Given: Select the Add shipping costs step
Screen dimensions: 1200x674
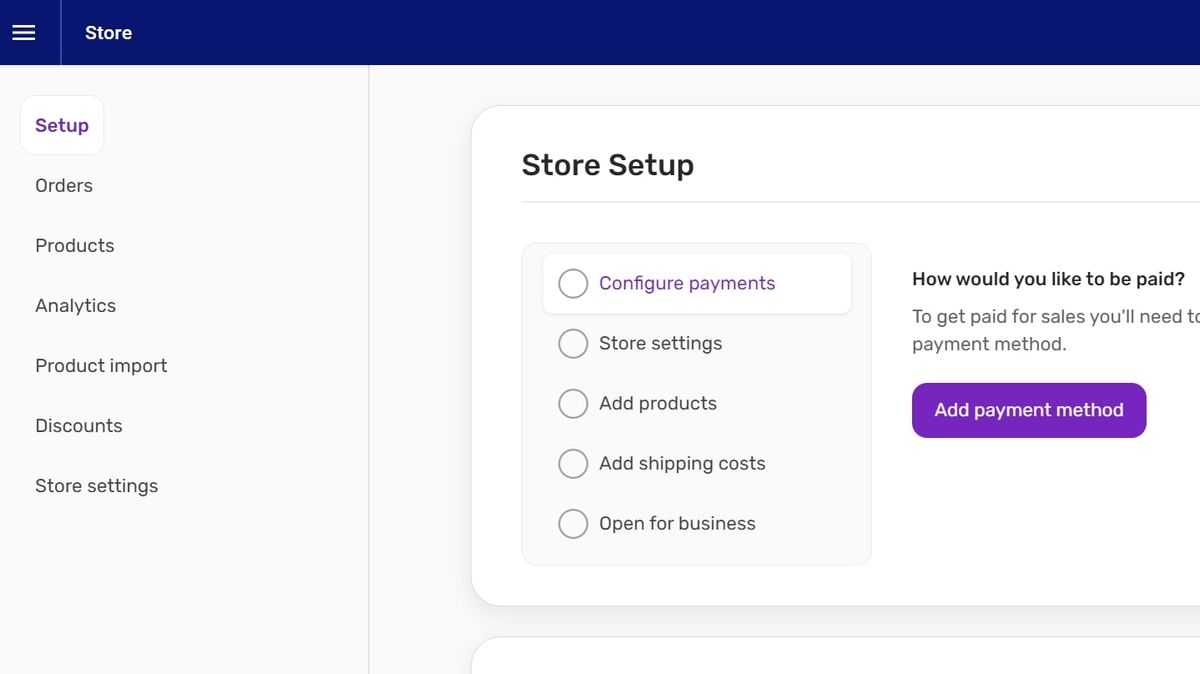Looking at the screenshot, I should 682,463.
